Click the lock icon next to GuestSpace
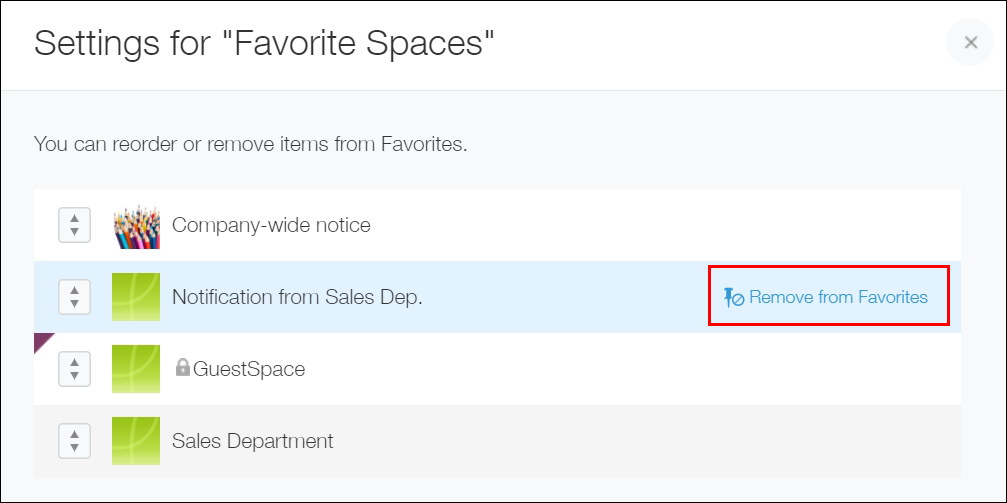Viewport: 1007px width, 503px height. 182,368
